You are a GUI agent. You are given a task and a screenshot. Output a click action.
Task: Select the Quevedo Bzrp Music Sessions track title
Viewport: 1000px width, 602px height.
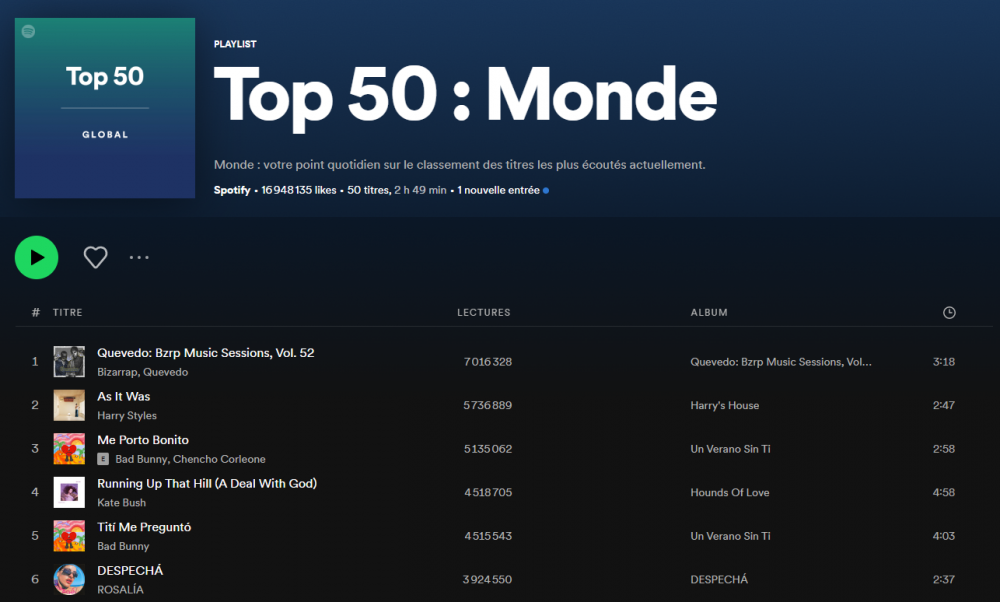205,353
